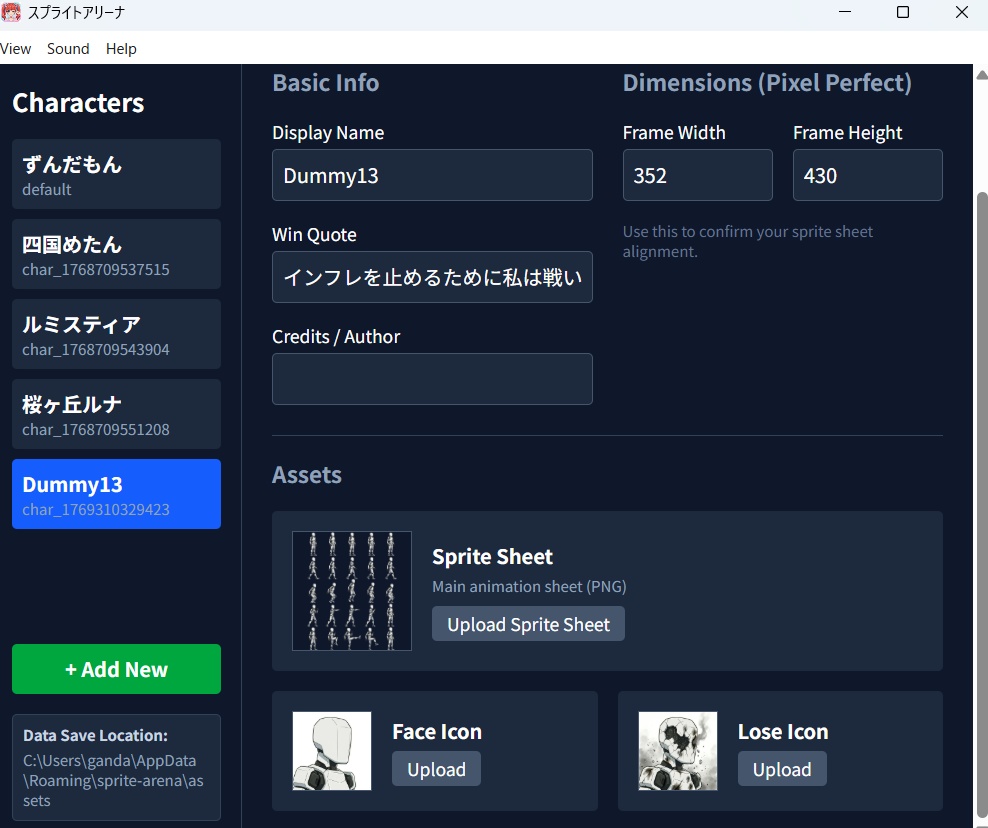988x828 pixels.
Task: Open the sprite sheet preview thumbnail
Action: pyautogui.click(x=352, y=590)
